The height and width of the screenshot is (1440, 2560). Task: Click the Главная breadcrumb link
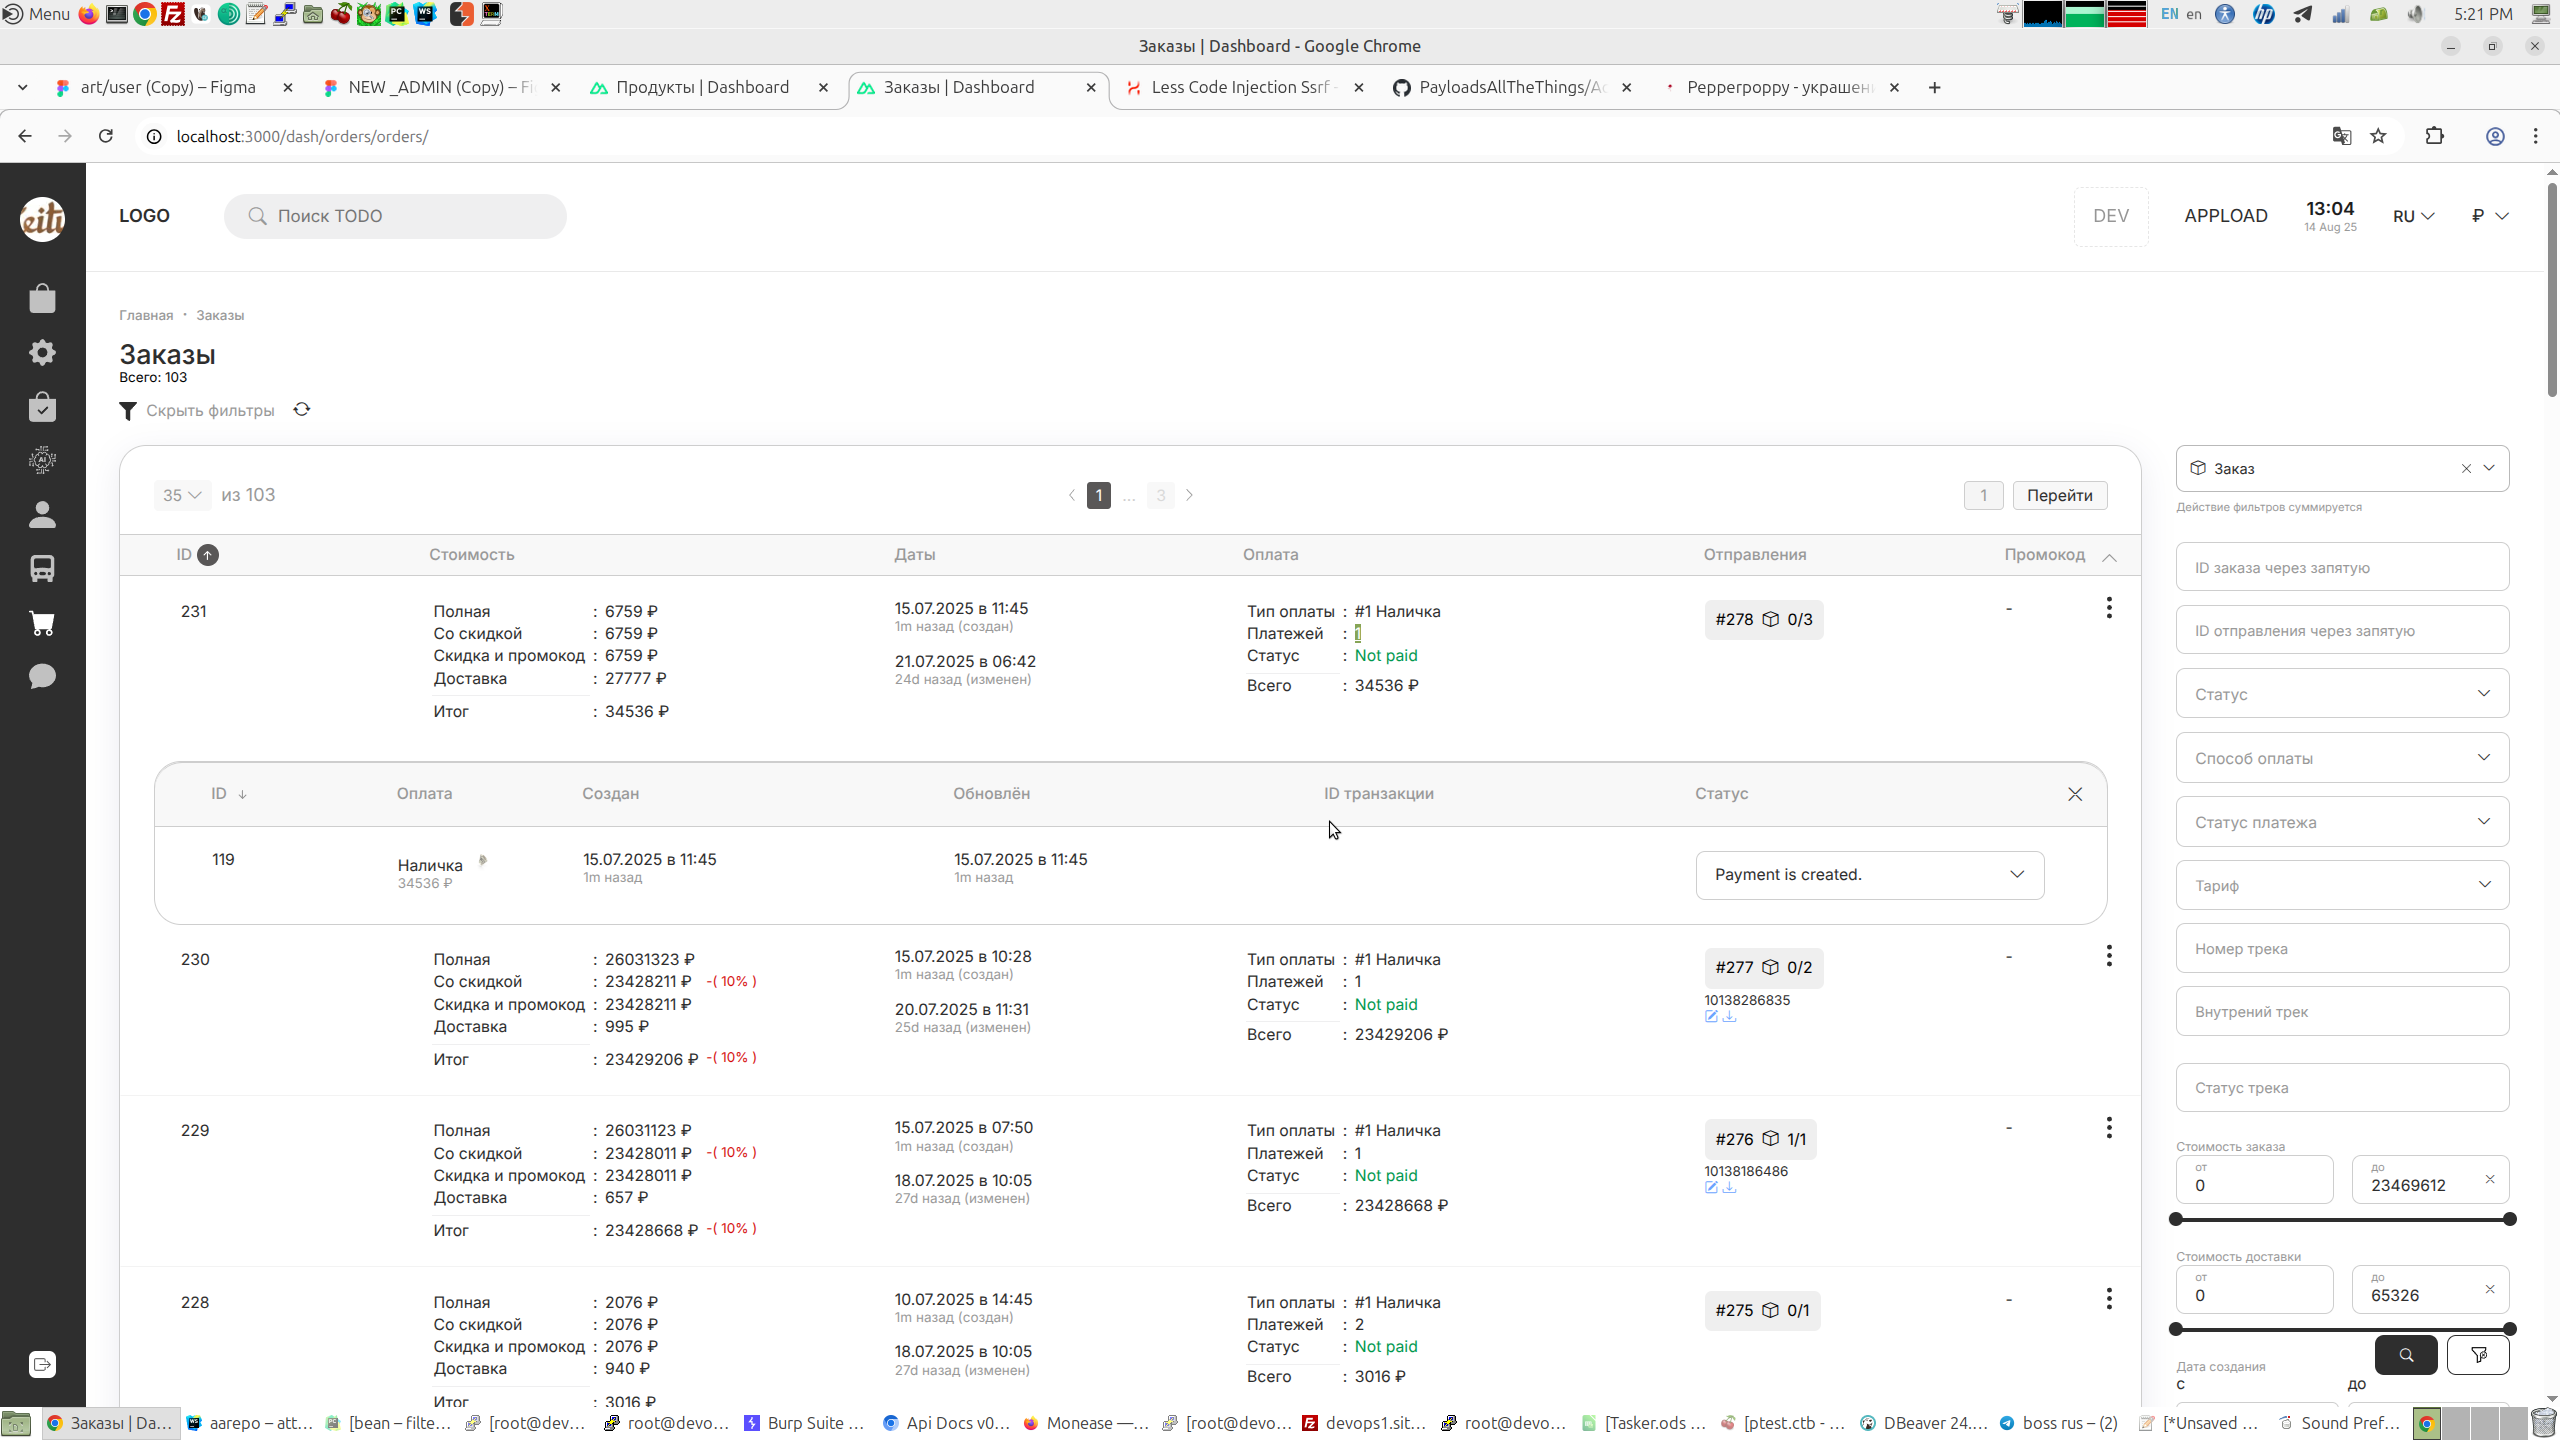pyautogui.click(x=146, y=315)
